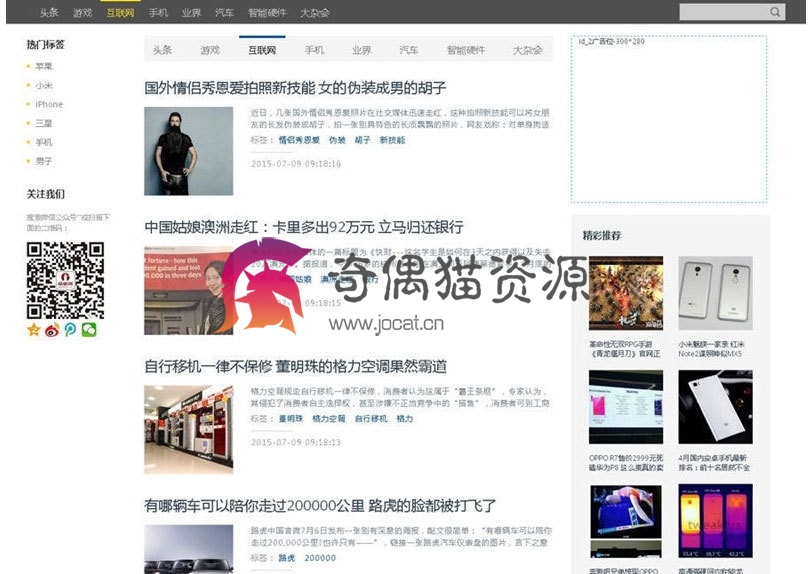Open the 格力 article tag
Image resolution: width=812 pixels, height=574 pixels.
(x=404, y=419)
